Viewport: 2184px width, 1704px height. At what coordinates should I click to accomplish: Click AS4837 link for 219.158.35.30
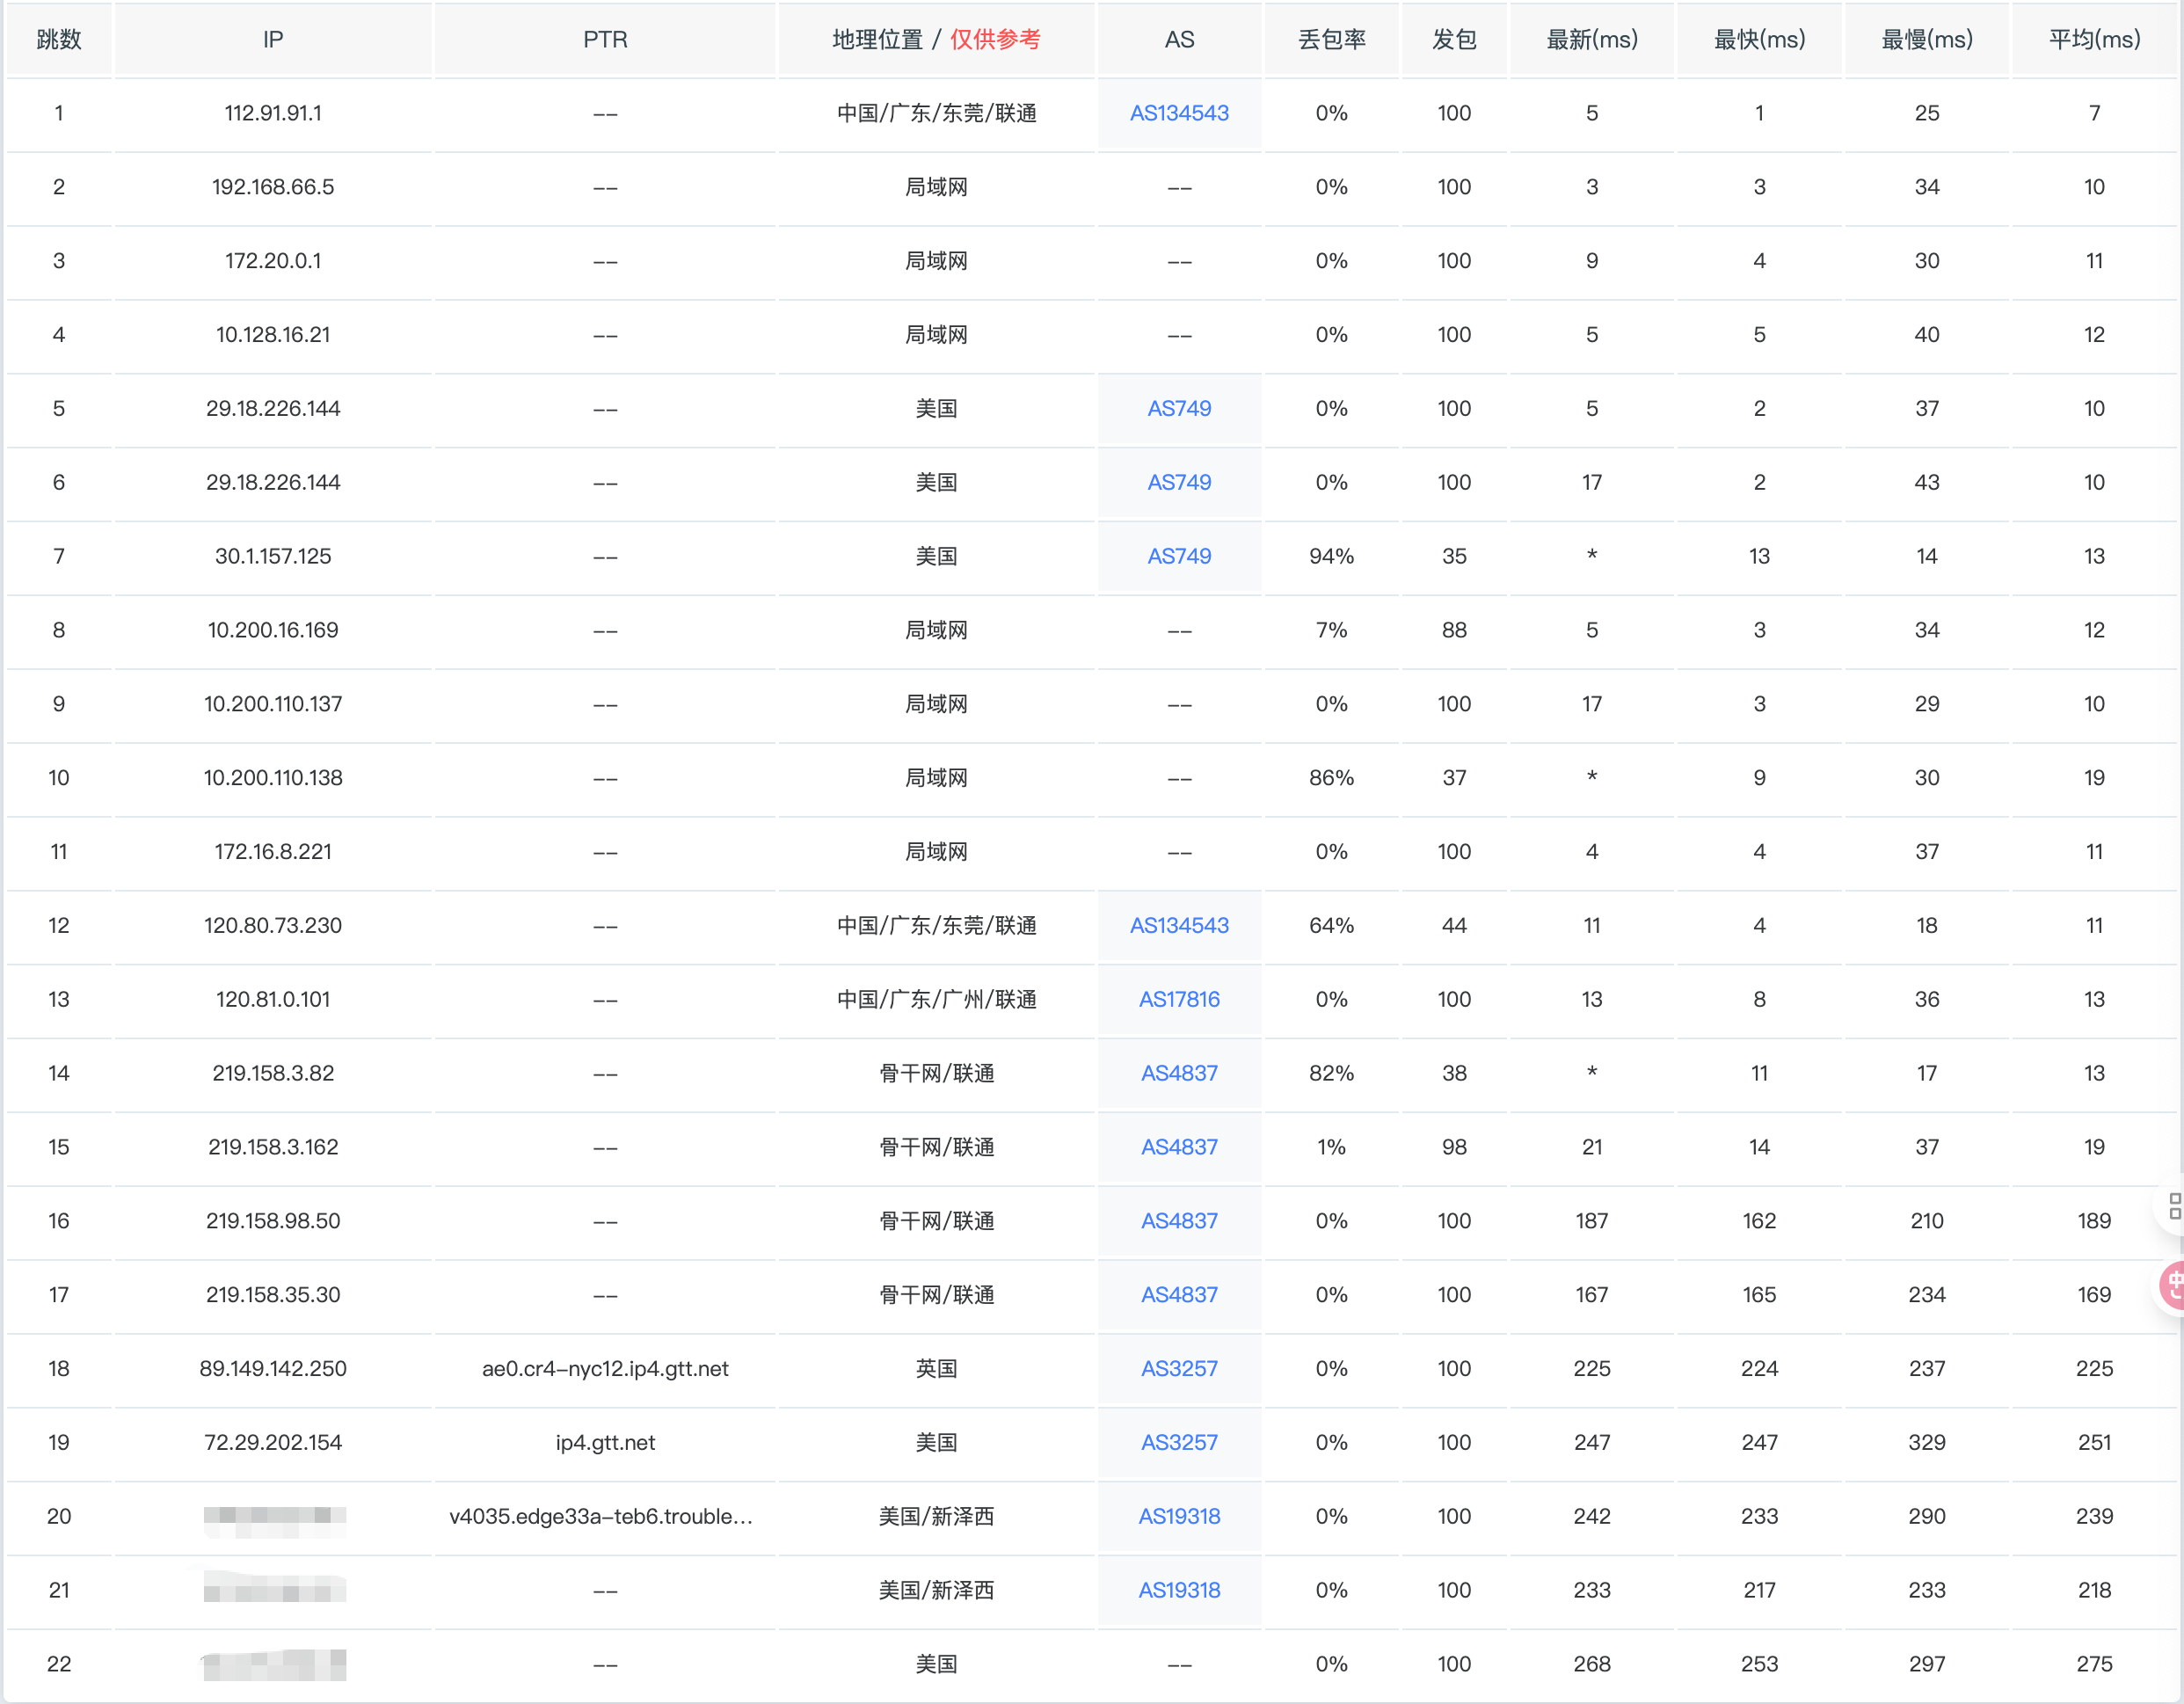coord(1179,1294)
